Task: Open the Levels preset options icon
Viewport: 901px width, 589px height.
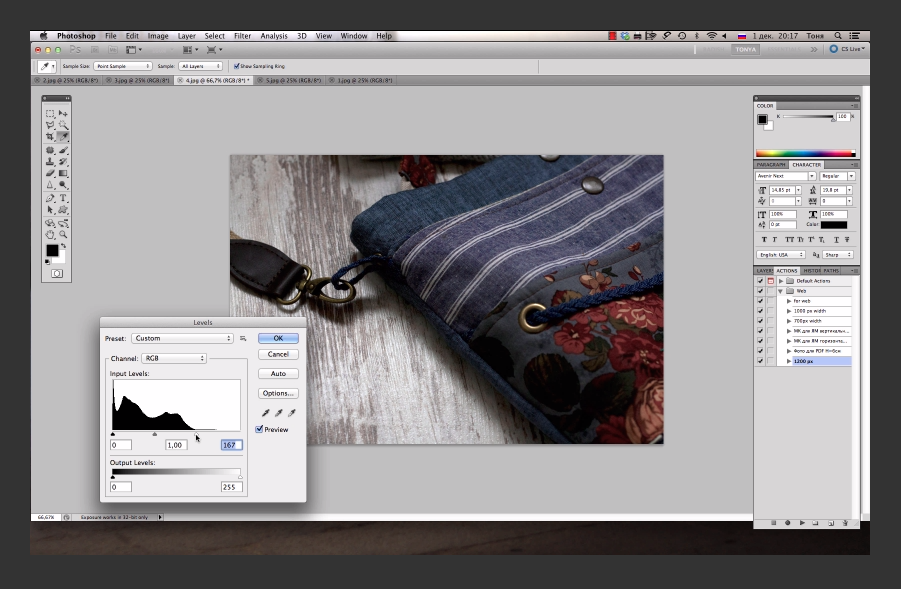Action: 242,339
